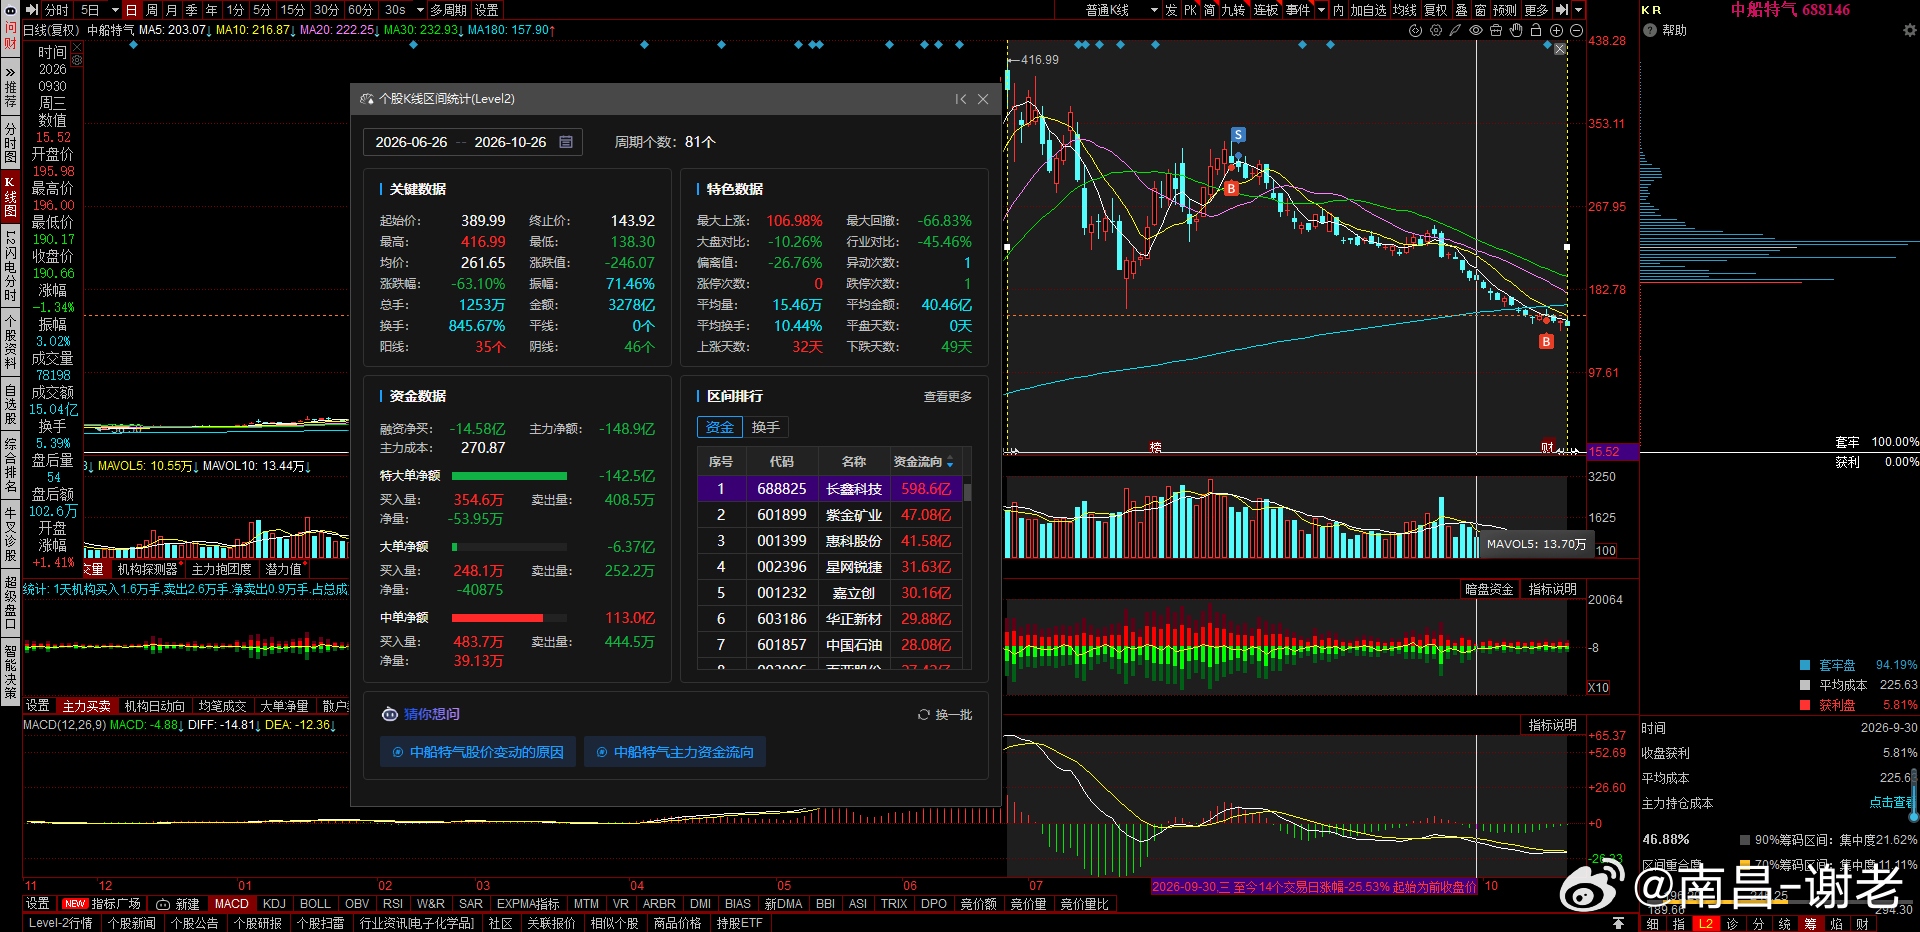Open 中船特气主力资金流向 suggestion
This screenshot has height=932, width=1920.
[x=675, y=752]
